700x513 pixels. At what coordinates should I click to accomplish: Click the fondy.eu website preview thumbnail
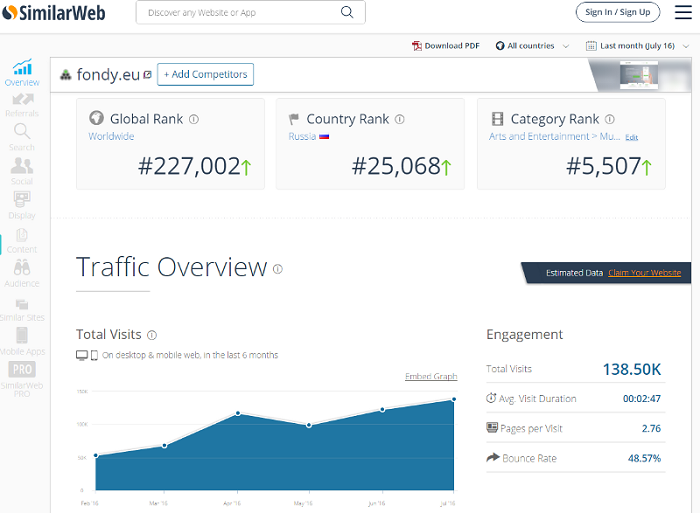[639, 75]
